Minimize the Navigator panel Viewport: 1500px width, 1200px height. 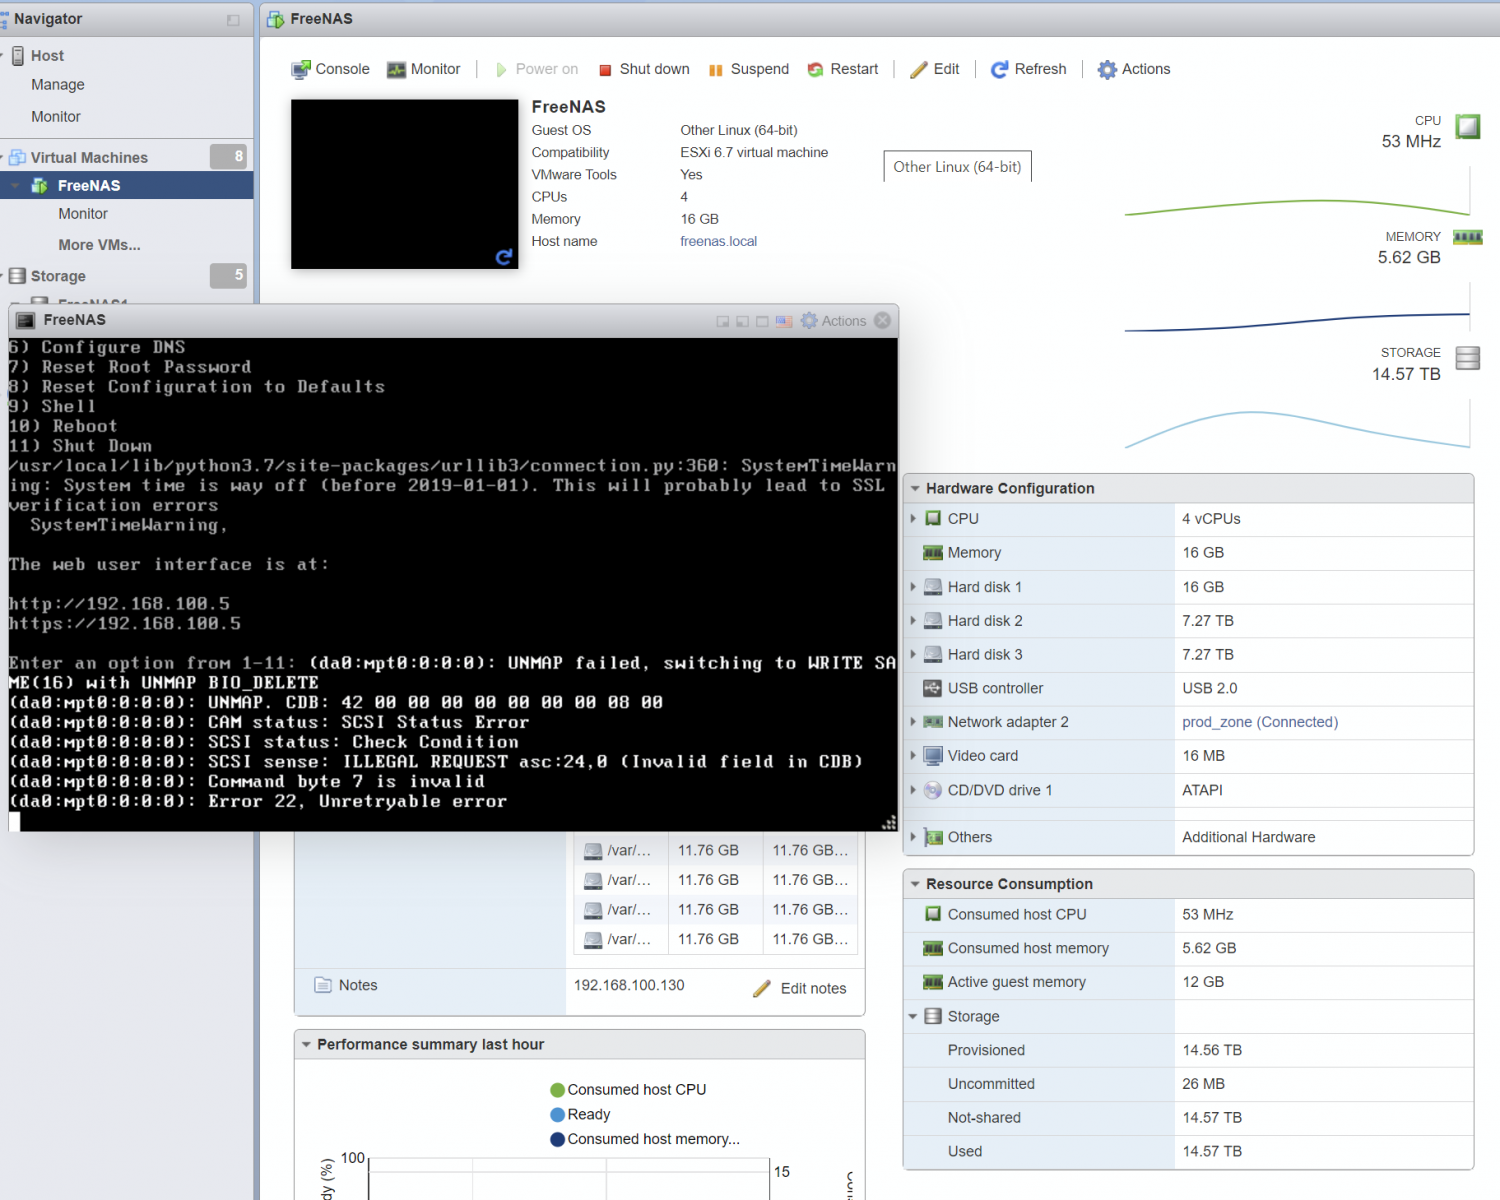click(x=233, y=20)
